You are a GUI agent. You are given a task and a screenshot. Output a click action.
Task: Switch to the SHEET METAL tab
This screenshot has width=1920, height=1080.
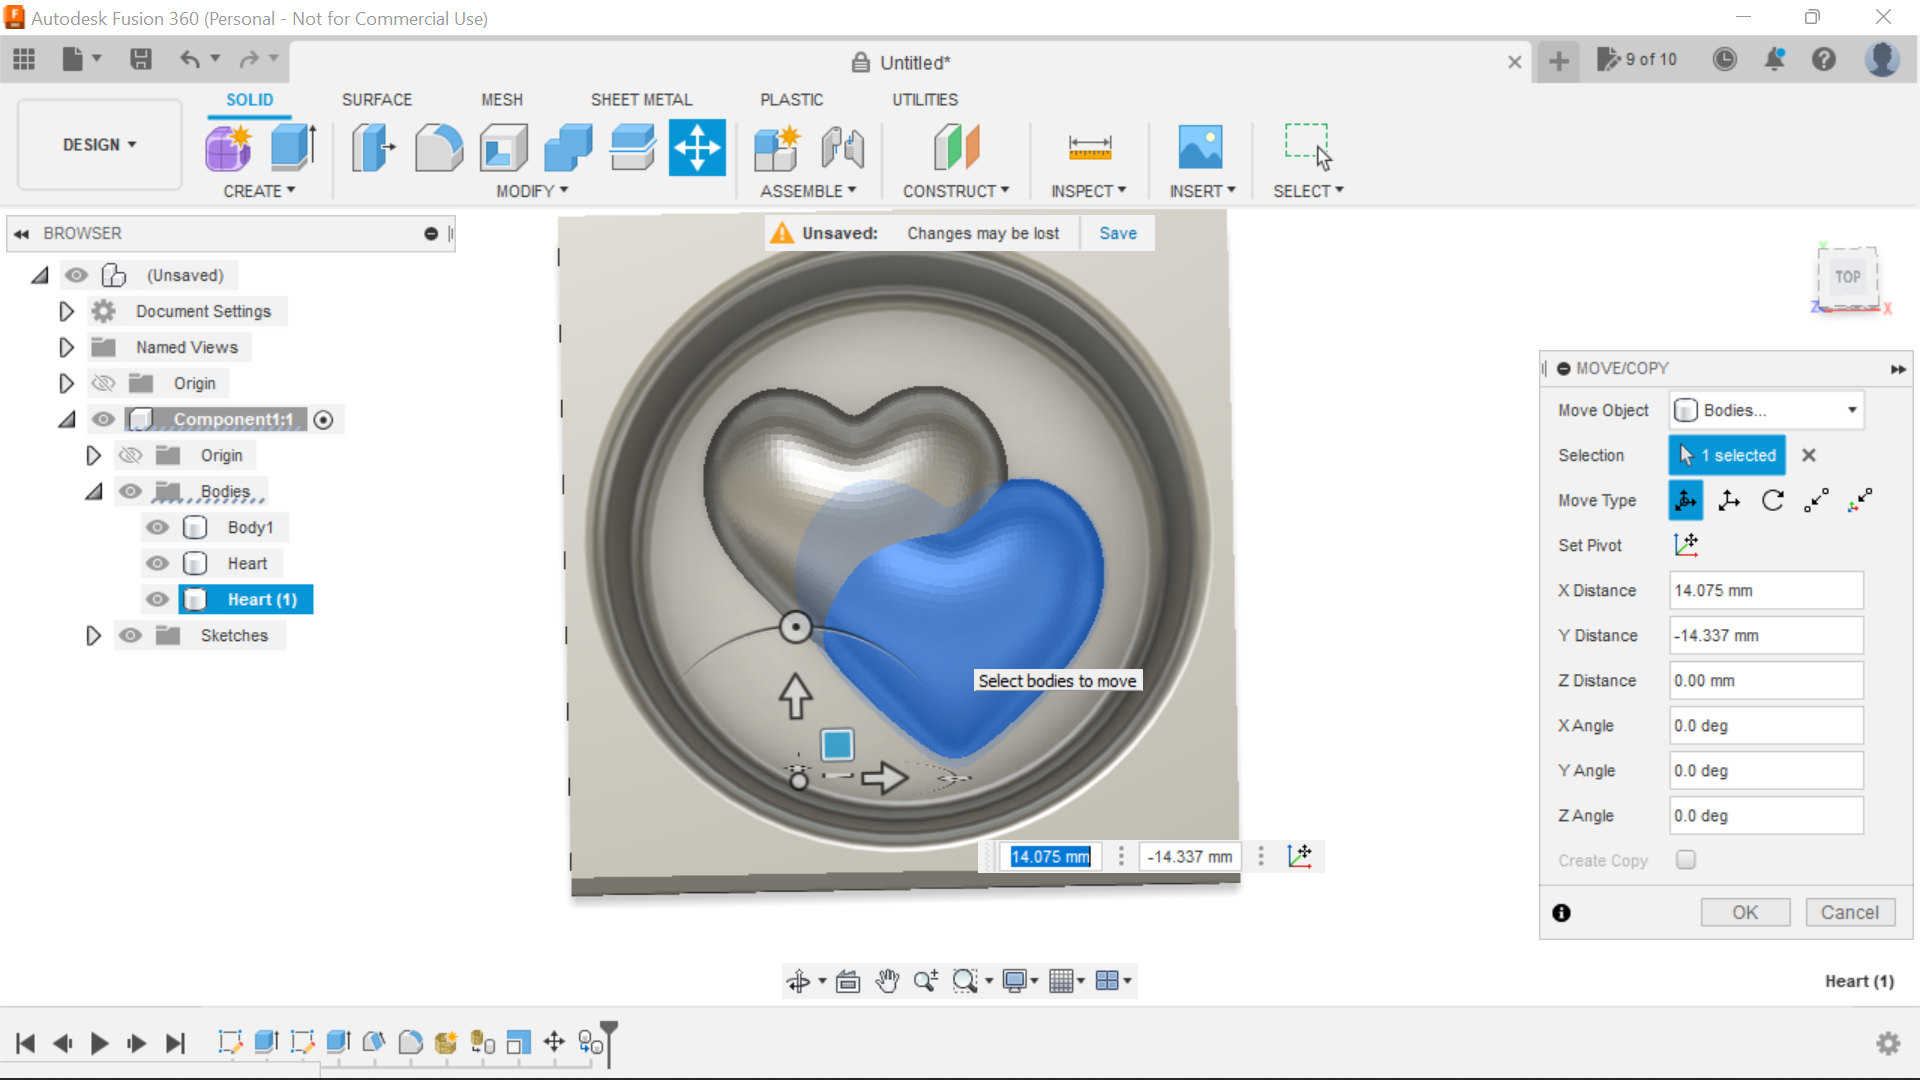click(x=641, y=99)
